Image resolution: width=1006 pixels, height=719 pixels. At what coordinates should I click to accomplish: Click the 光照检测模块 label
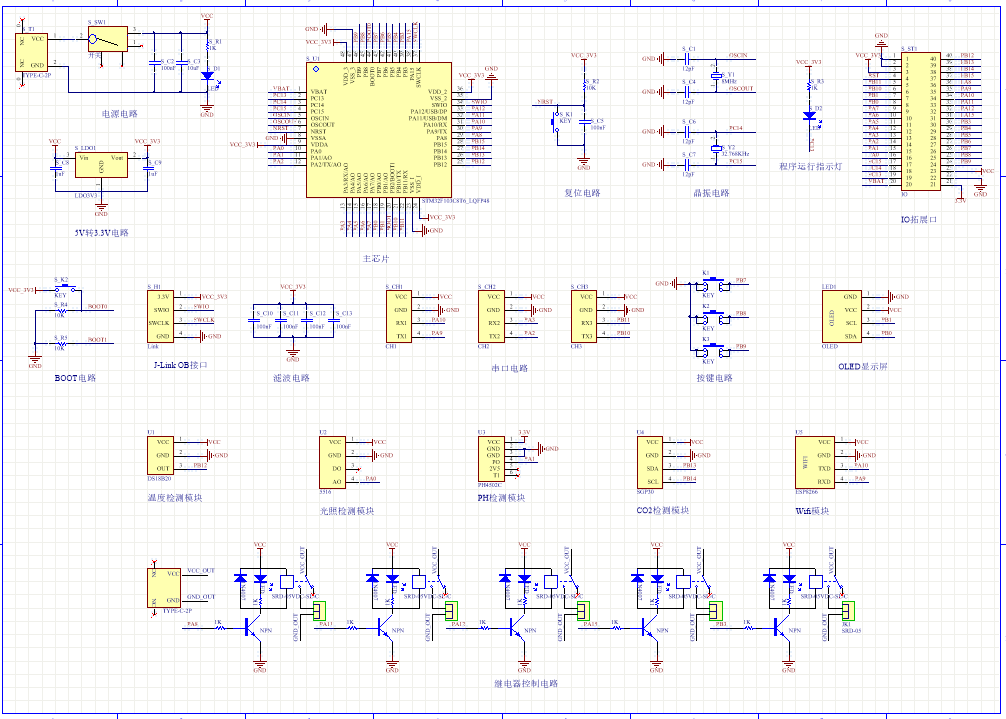(346, 511)
